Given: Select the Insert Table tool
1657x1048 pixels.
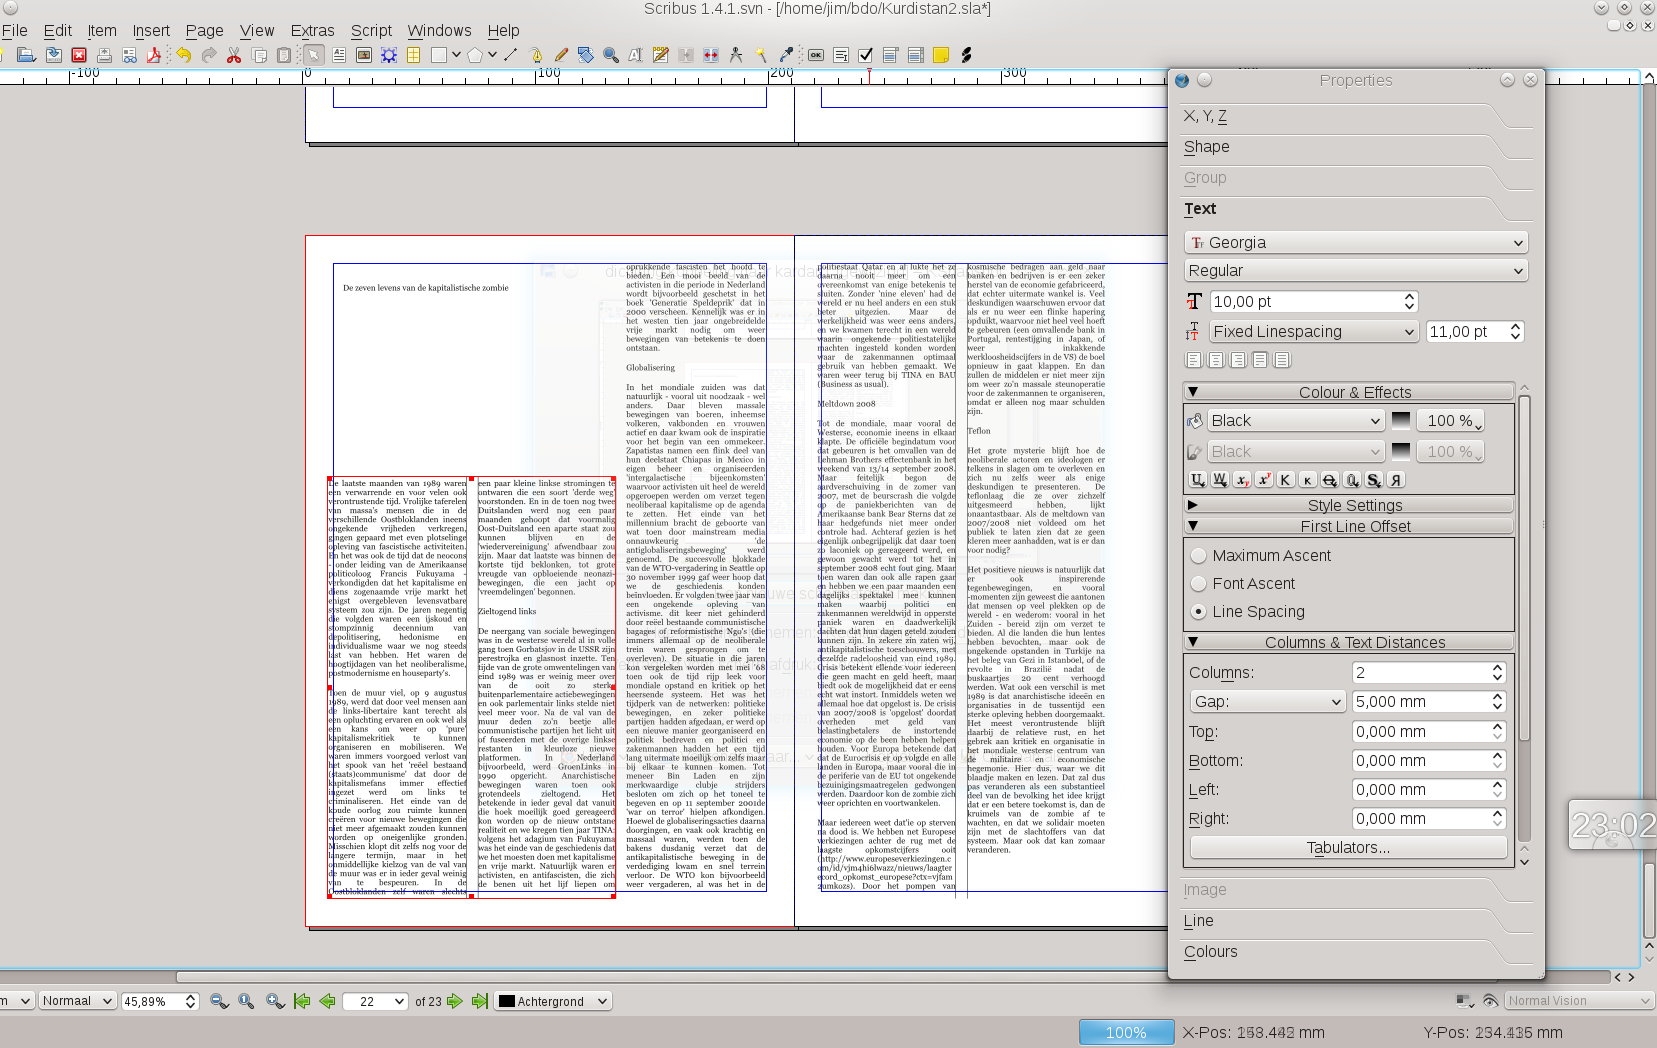Looking at the screenshot, I should pyautogui.click(x=413, y=55).
